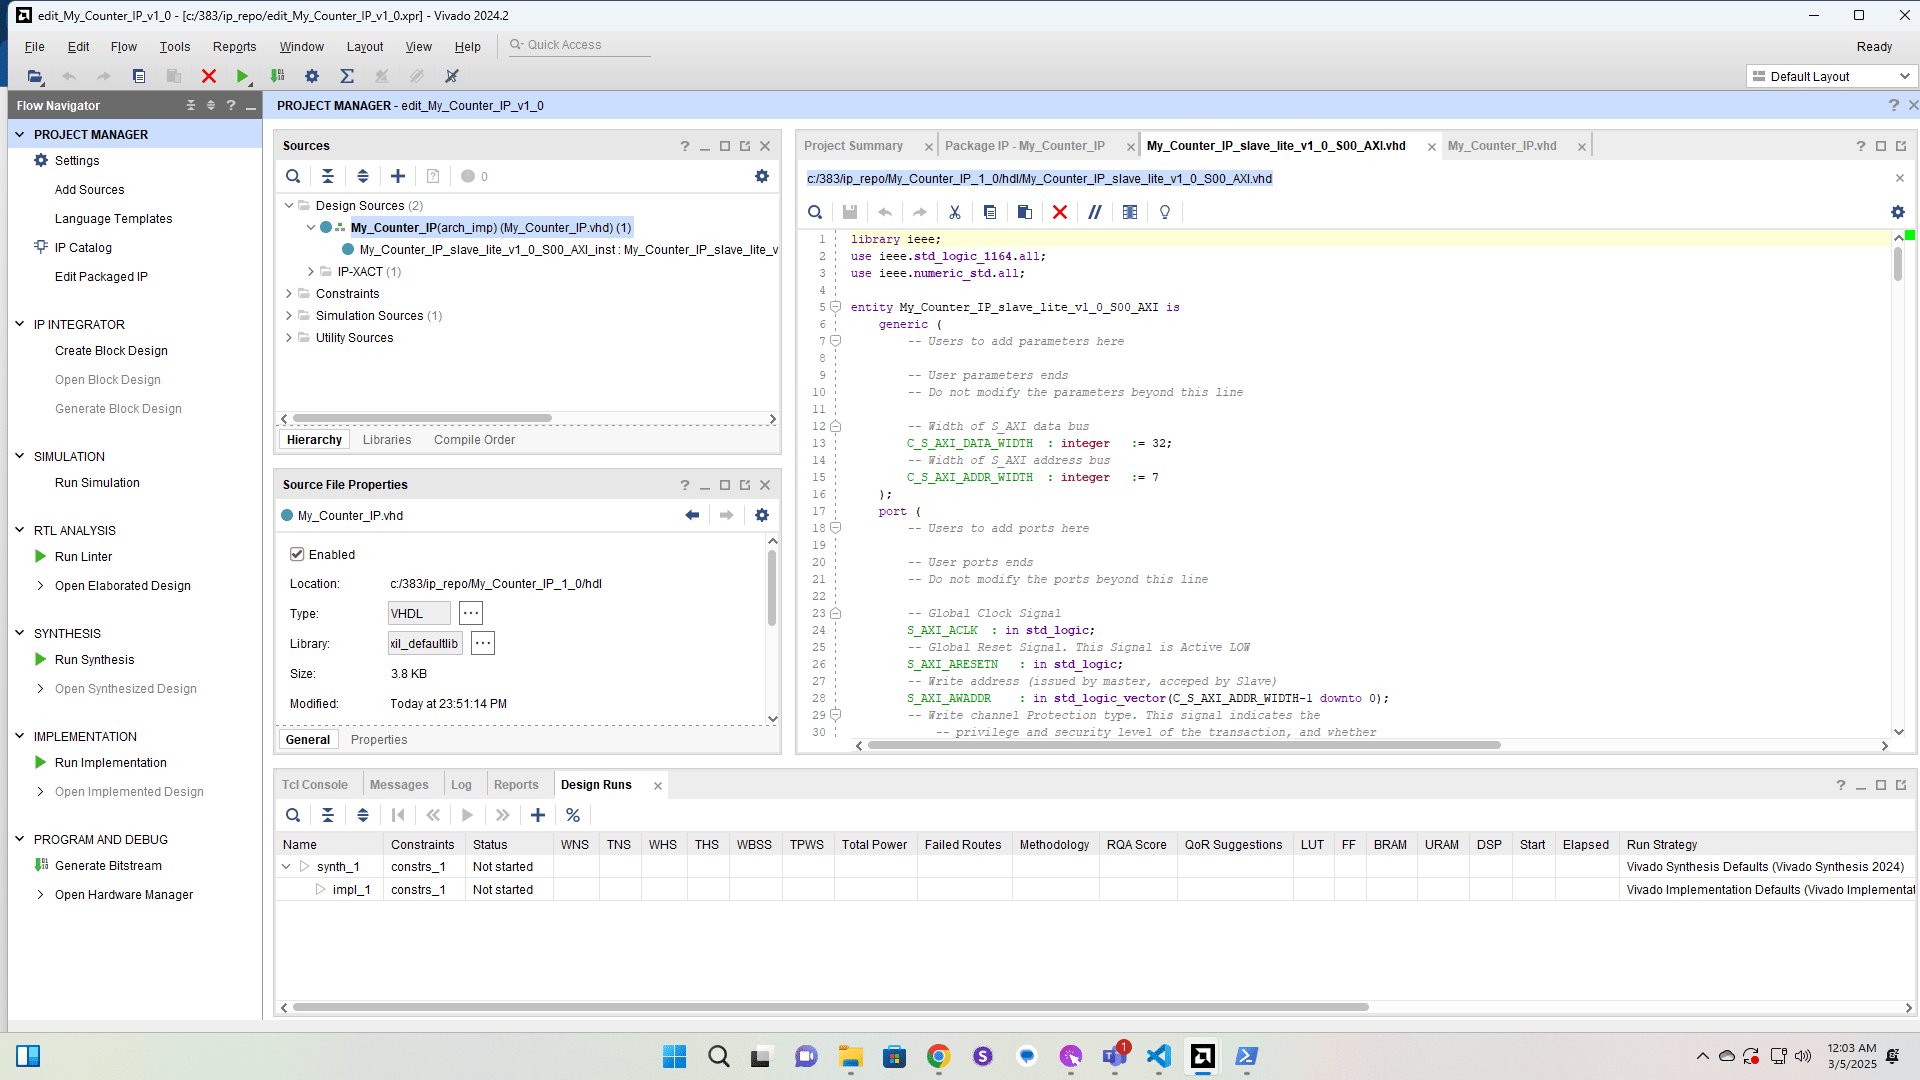1920x1080 pixels.
Task: Uncheck the Enabled checkbox
Action: [x=297, y=554]
